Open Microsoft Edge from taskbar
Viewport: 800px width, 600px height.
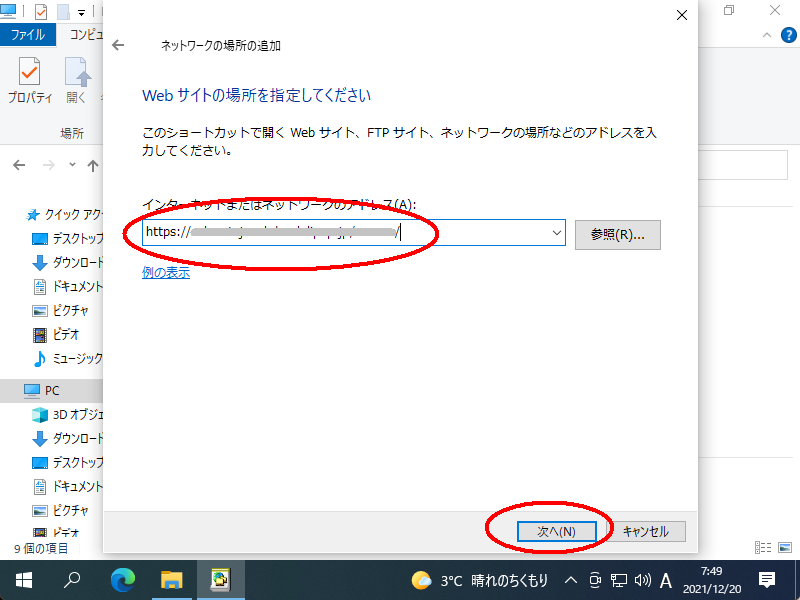coord(123,580)
